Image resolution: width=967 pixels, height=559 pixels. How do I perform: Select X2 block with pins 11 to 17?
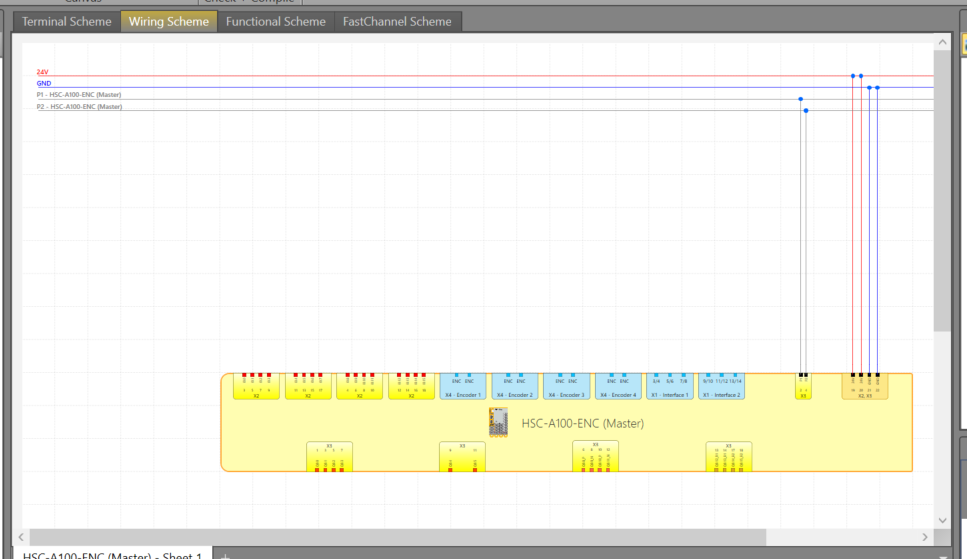(x=308, y=386)
